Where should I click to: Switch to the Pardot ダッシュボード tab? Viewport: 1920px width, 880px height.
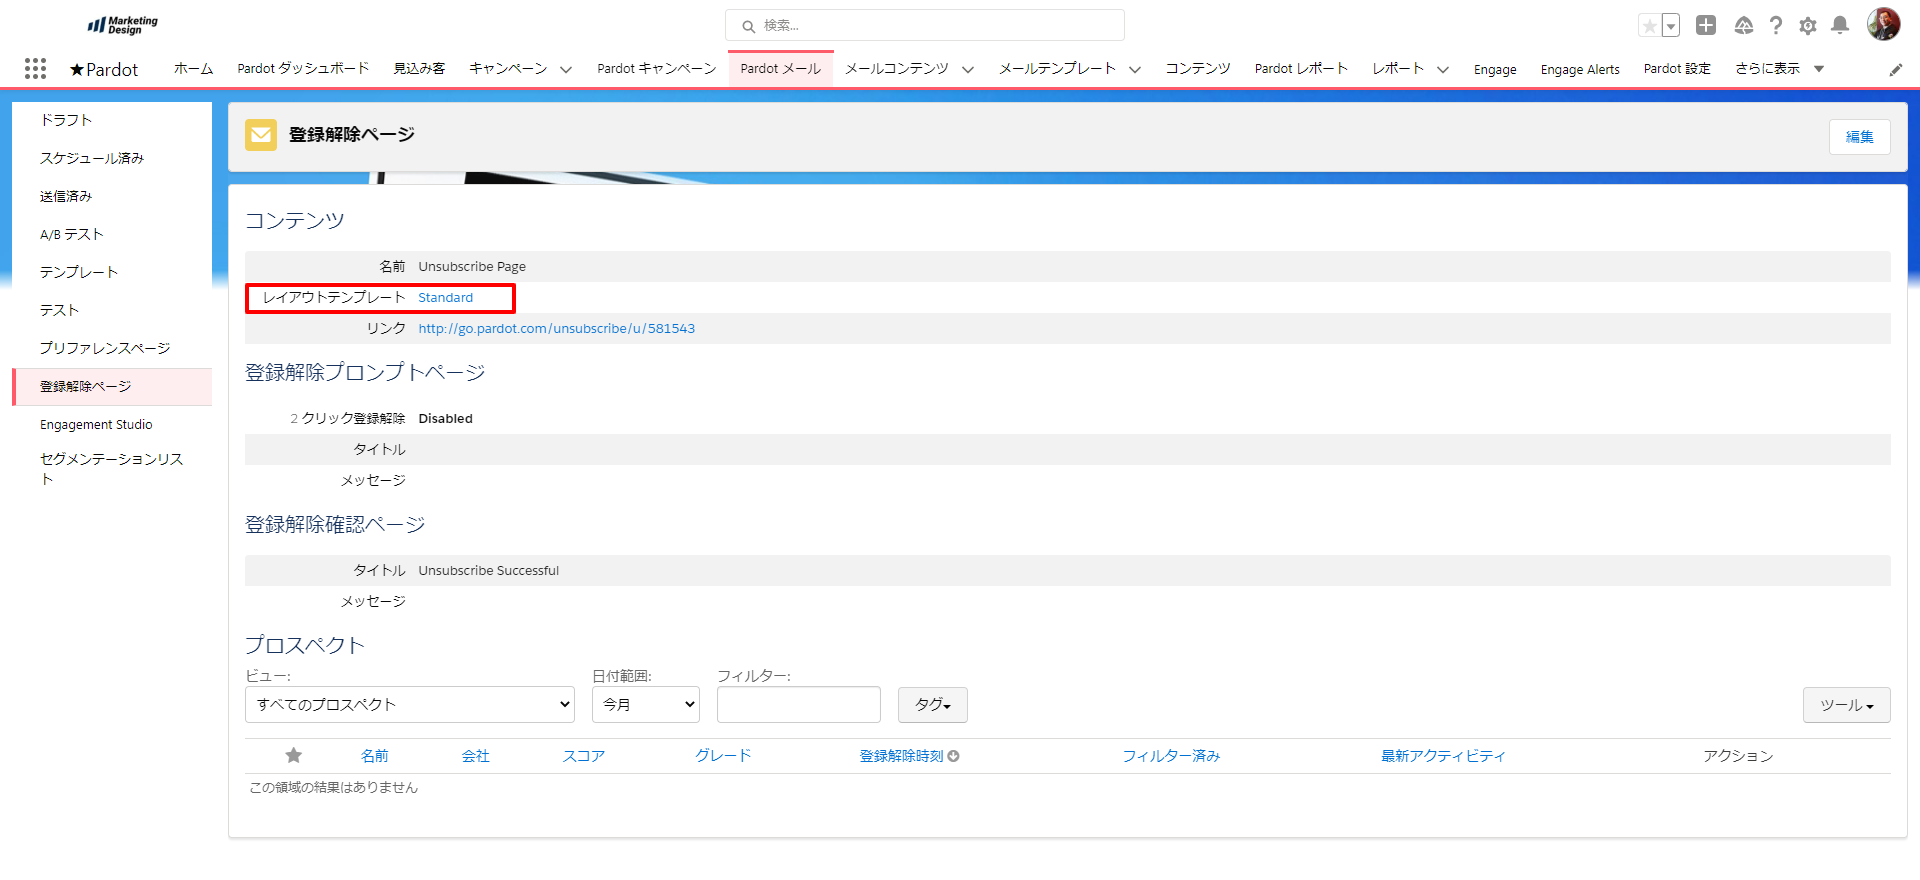(x=303, y=69)
